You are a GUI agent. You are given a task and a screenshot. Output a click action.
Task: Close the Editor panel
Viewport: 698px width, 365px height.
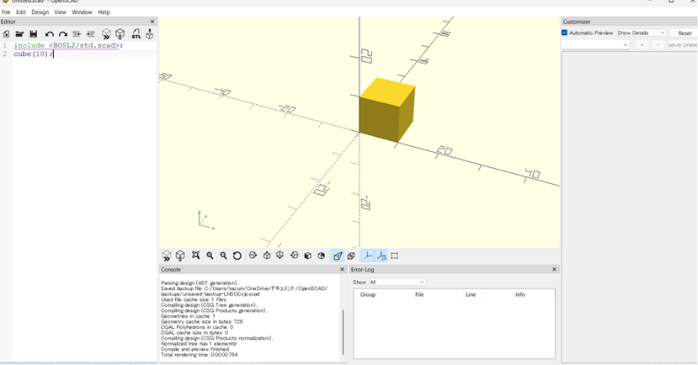[x=152, y=21]
